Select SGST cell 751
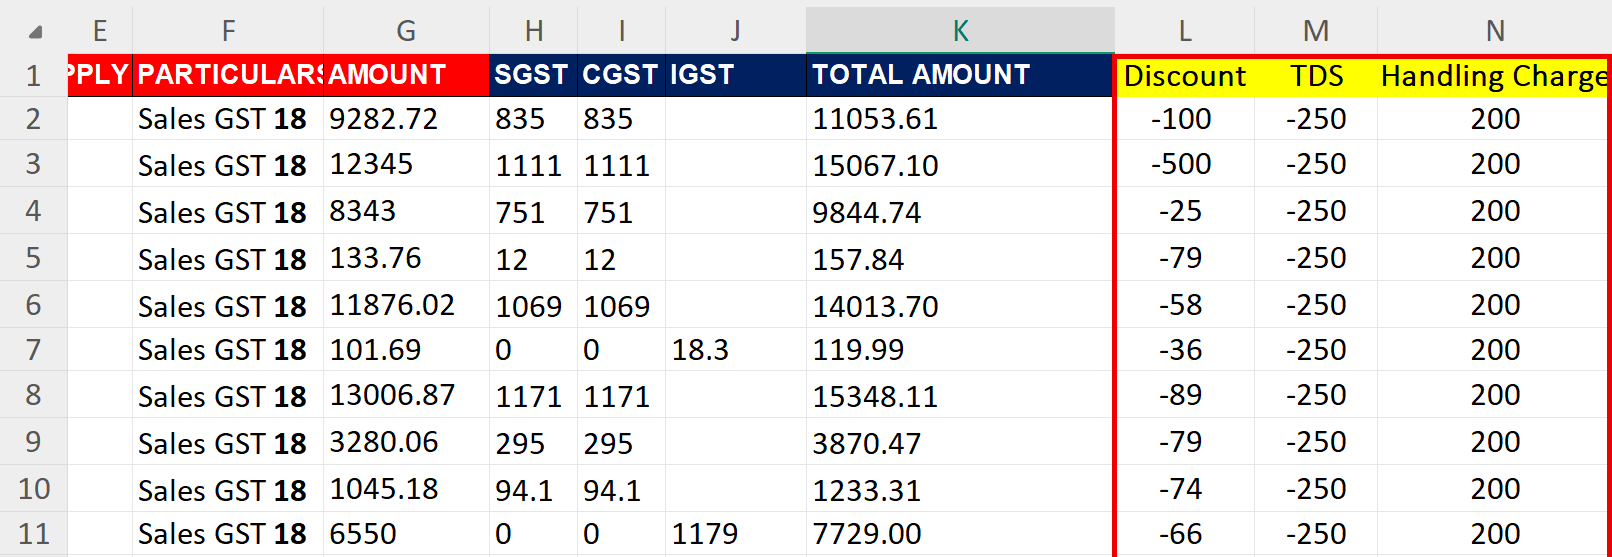Viewport: 1612px width, 557px height. pos(534,211)
